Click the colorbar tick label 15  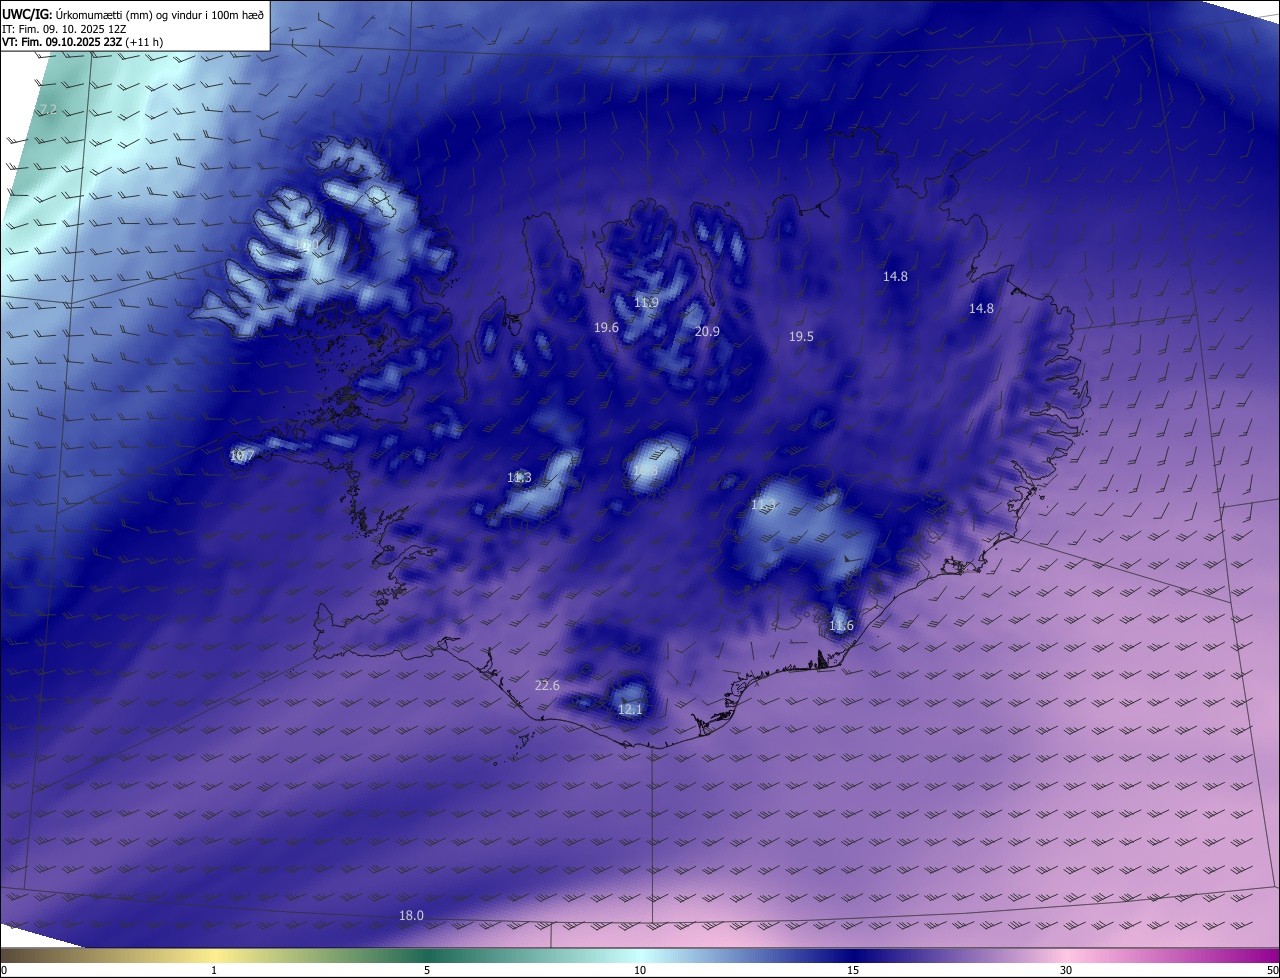pyautogui.click(x=853, y=970)
